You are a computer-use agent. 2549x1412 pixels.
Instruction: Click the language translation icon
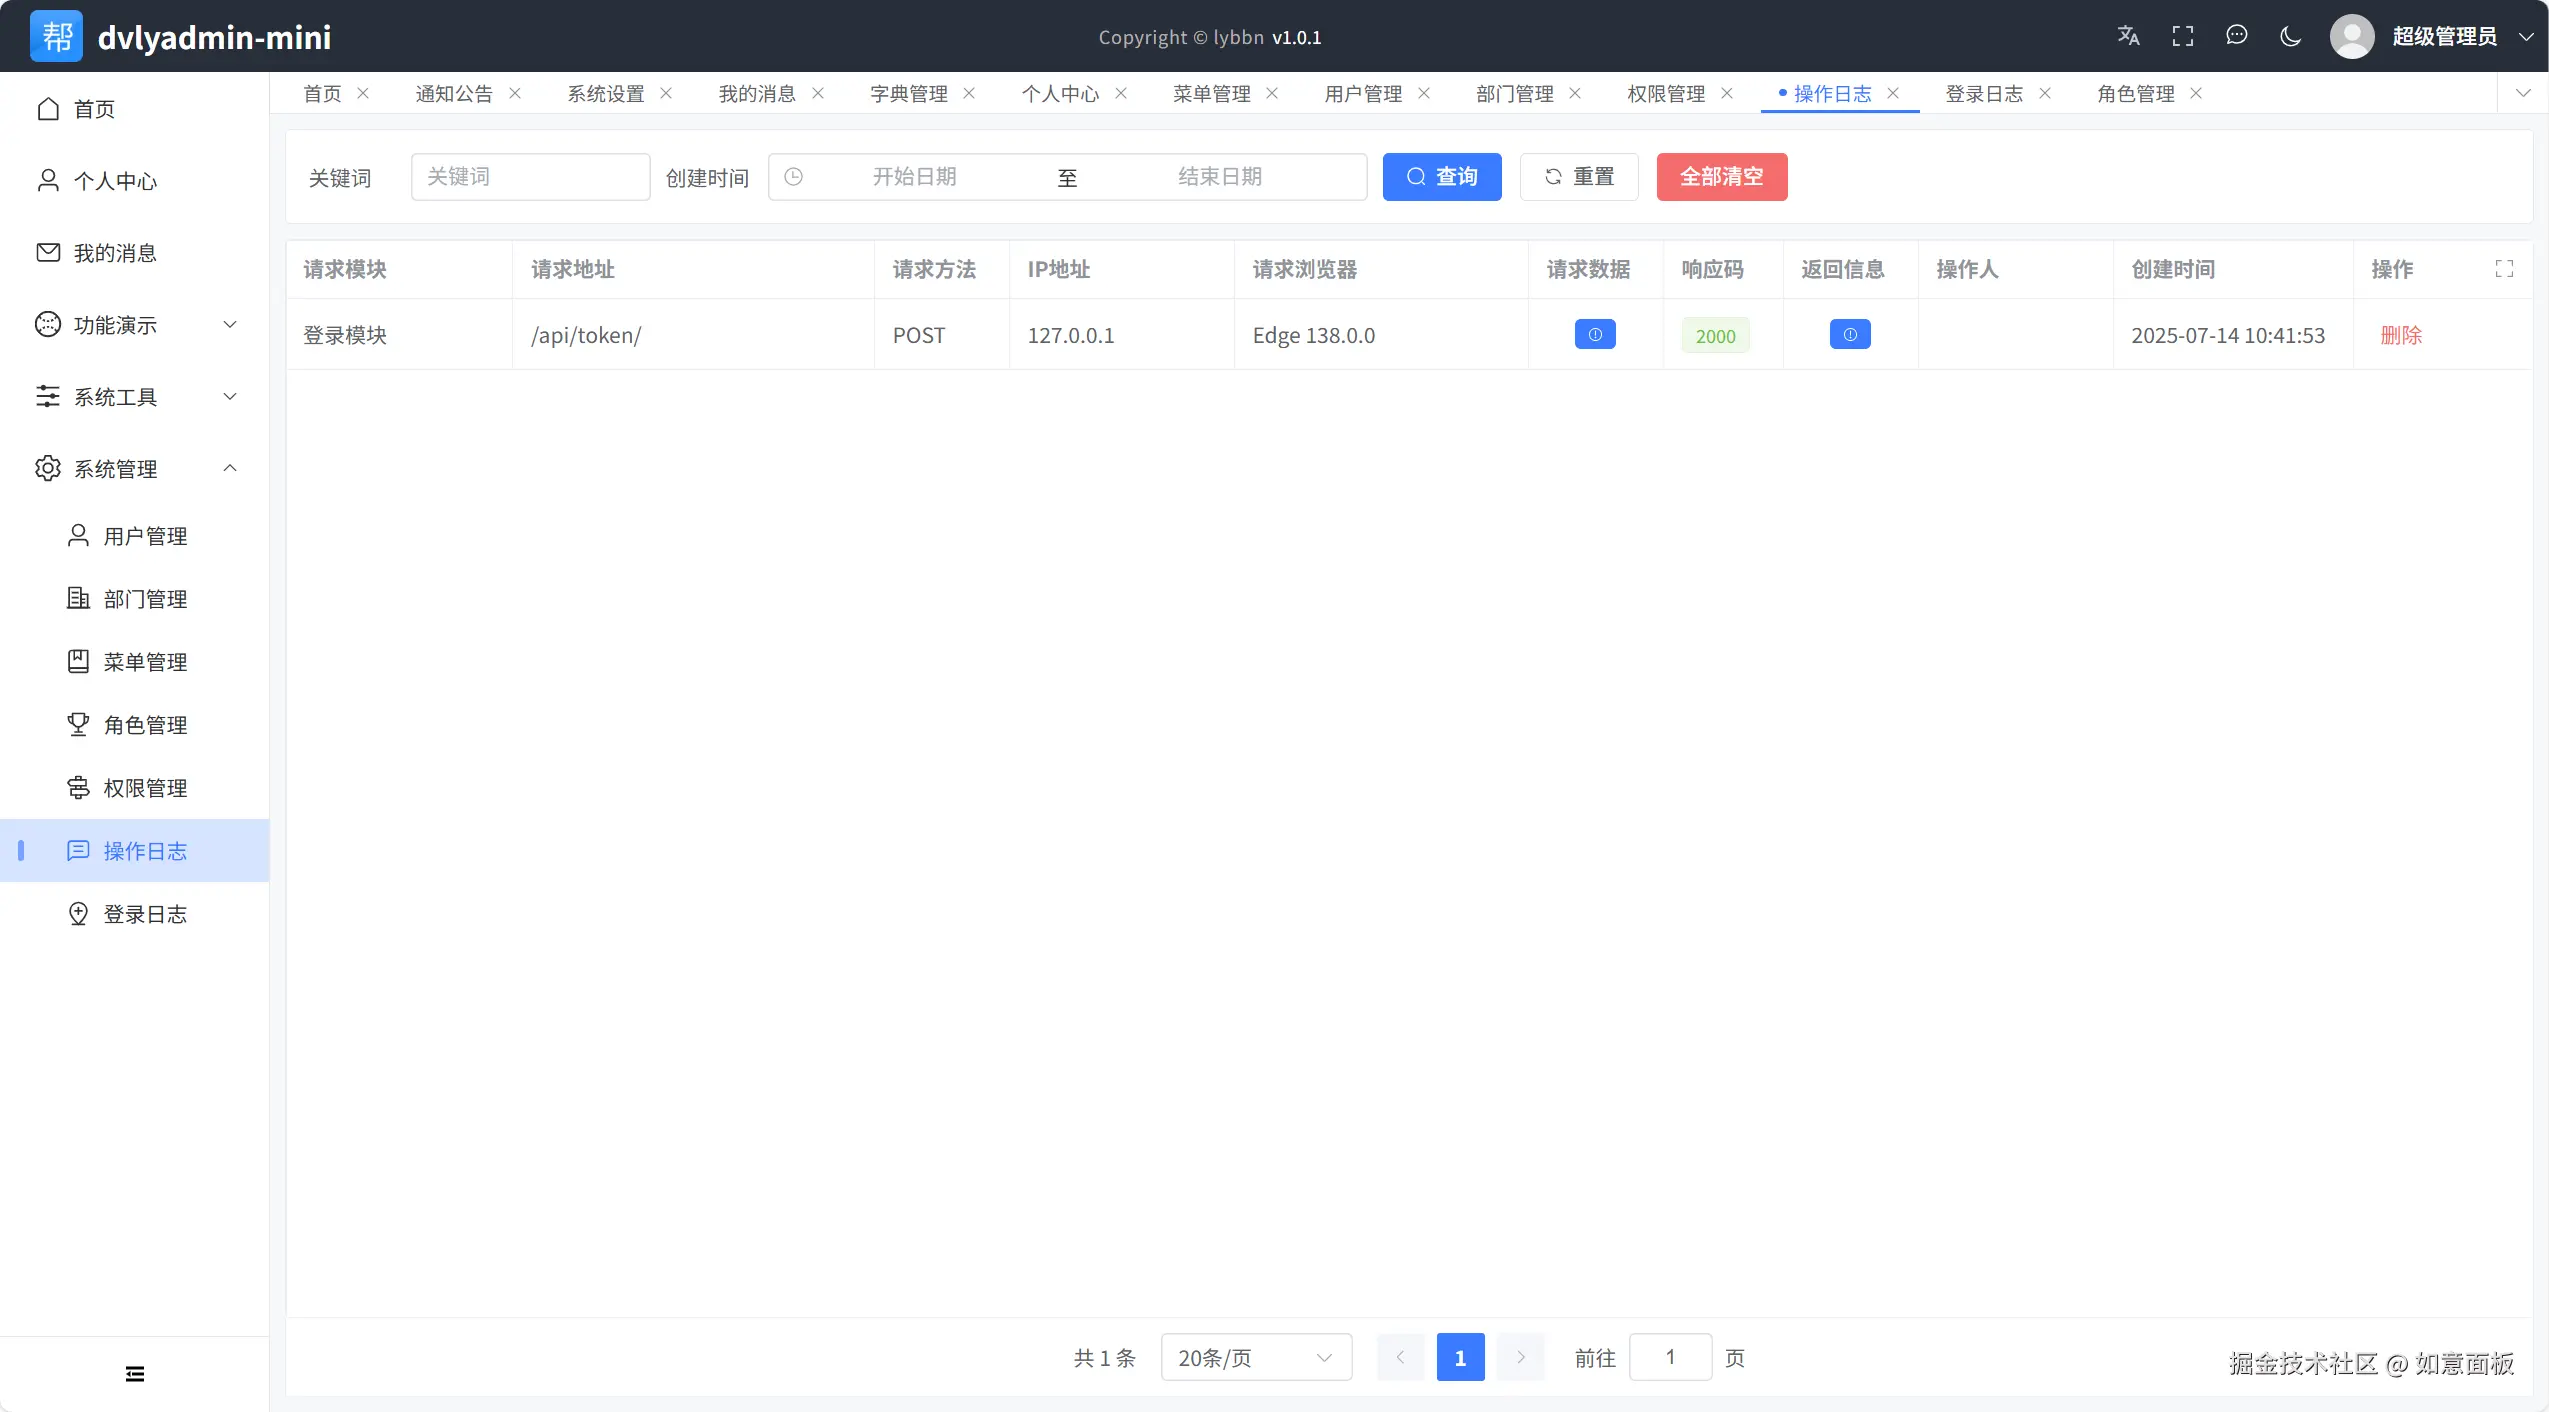[2128, 36]
